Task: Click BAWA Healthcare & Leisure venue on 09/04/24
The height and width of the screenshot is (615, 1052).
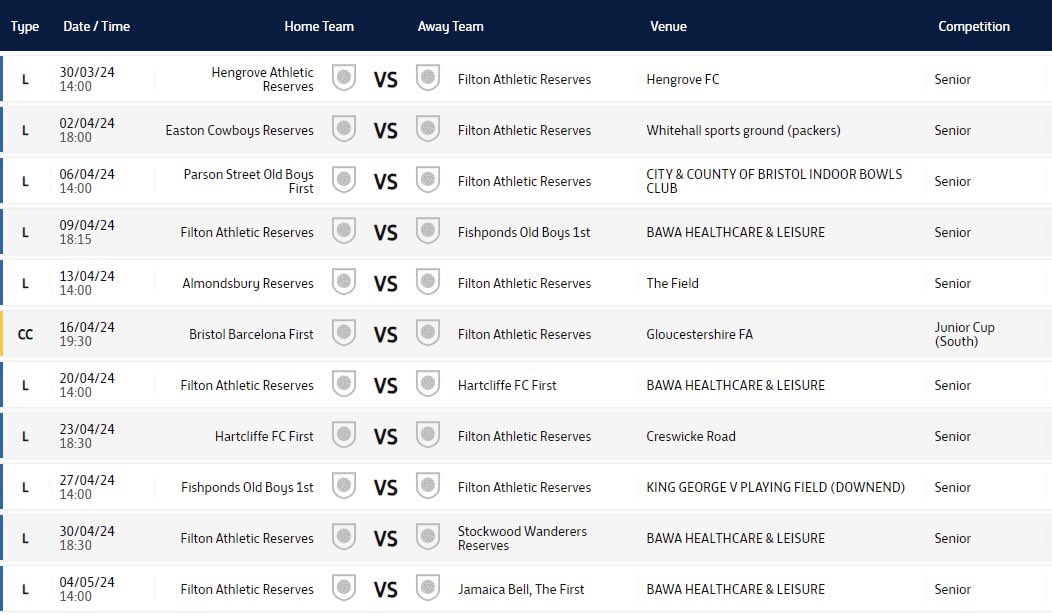Action: [735, 232]
